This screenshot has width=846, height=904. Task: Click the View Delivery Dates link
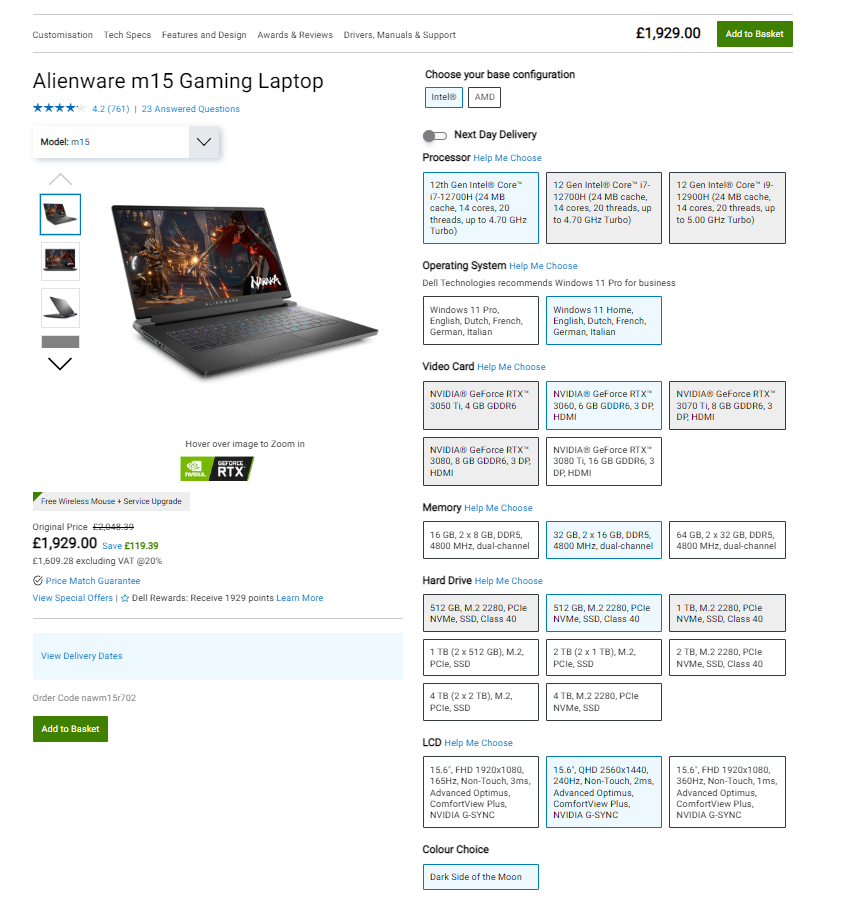click(81, 656)
